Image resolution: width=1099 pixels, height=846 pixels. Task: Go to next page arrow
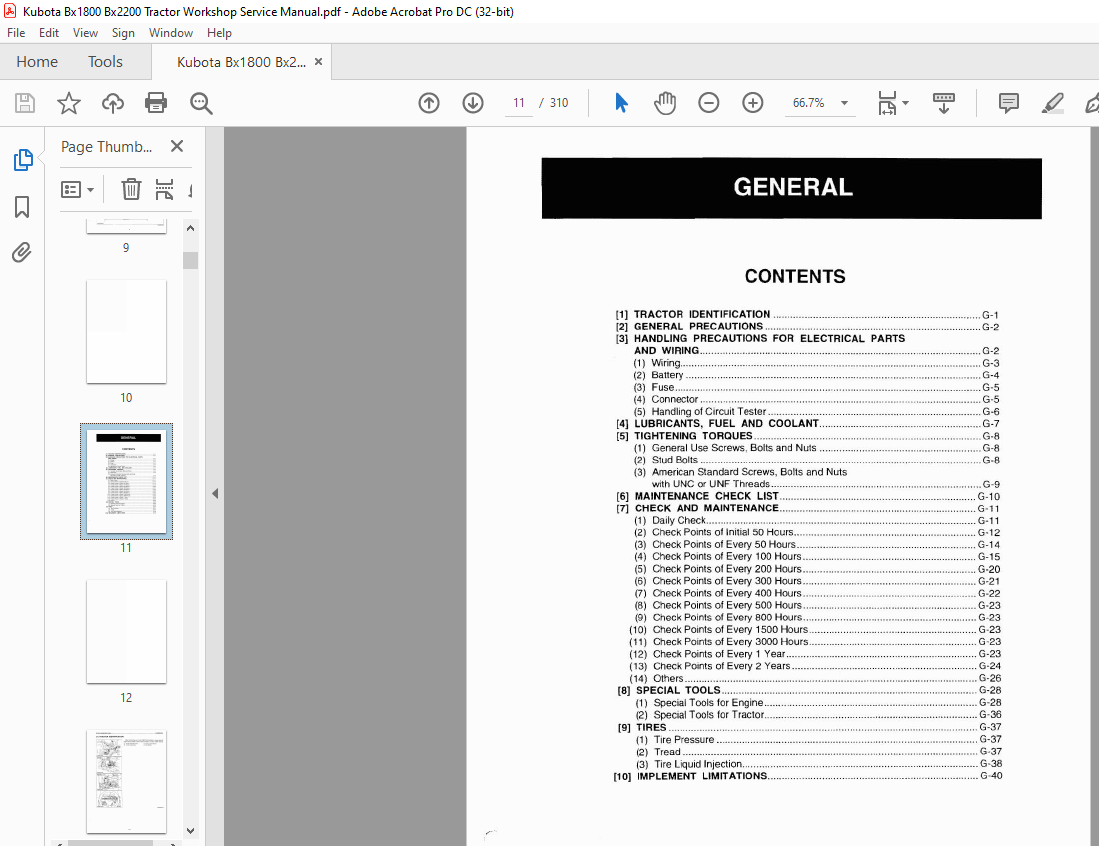point(473,103)
